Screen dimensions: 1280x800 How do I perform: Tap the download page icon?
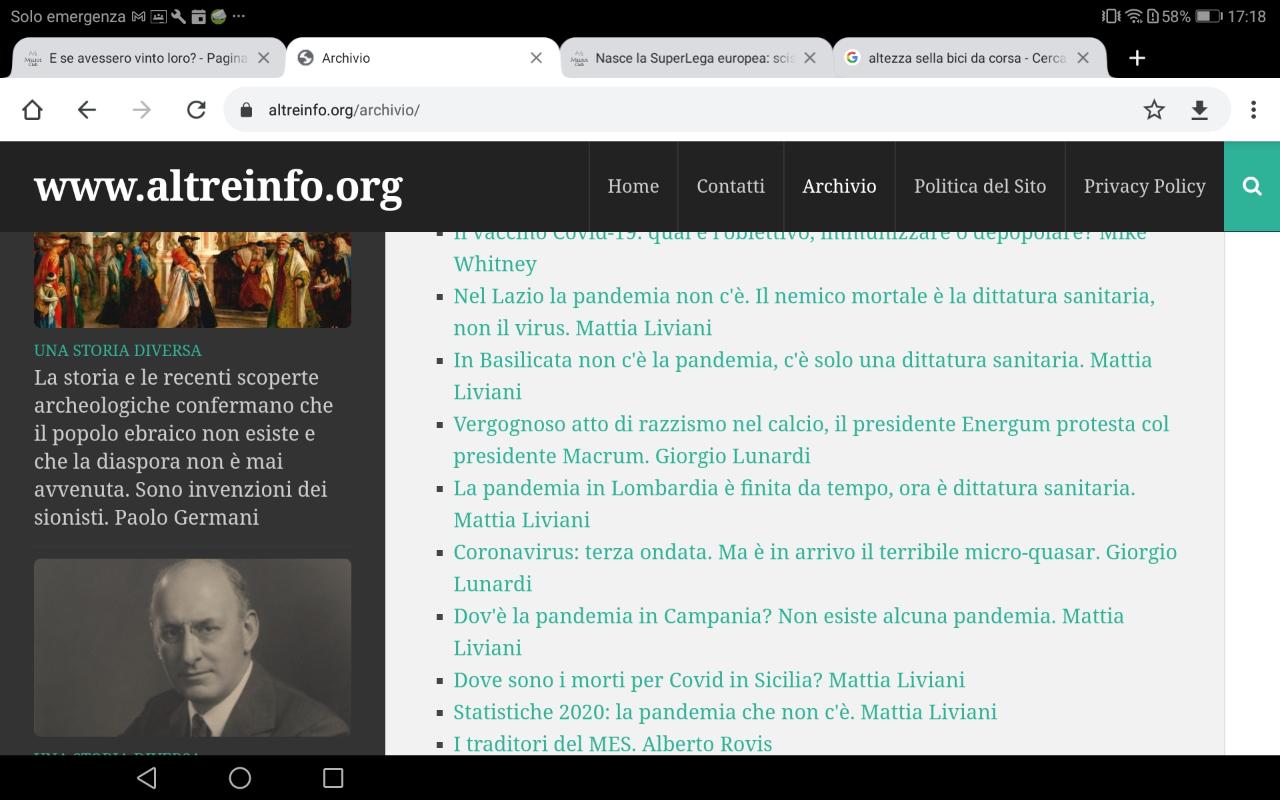tap(1199, 110)
